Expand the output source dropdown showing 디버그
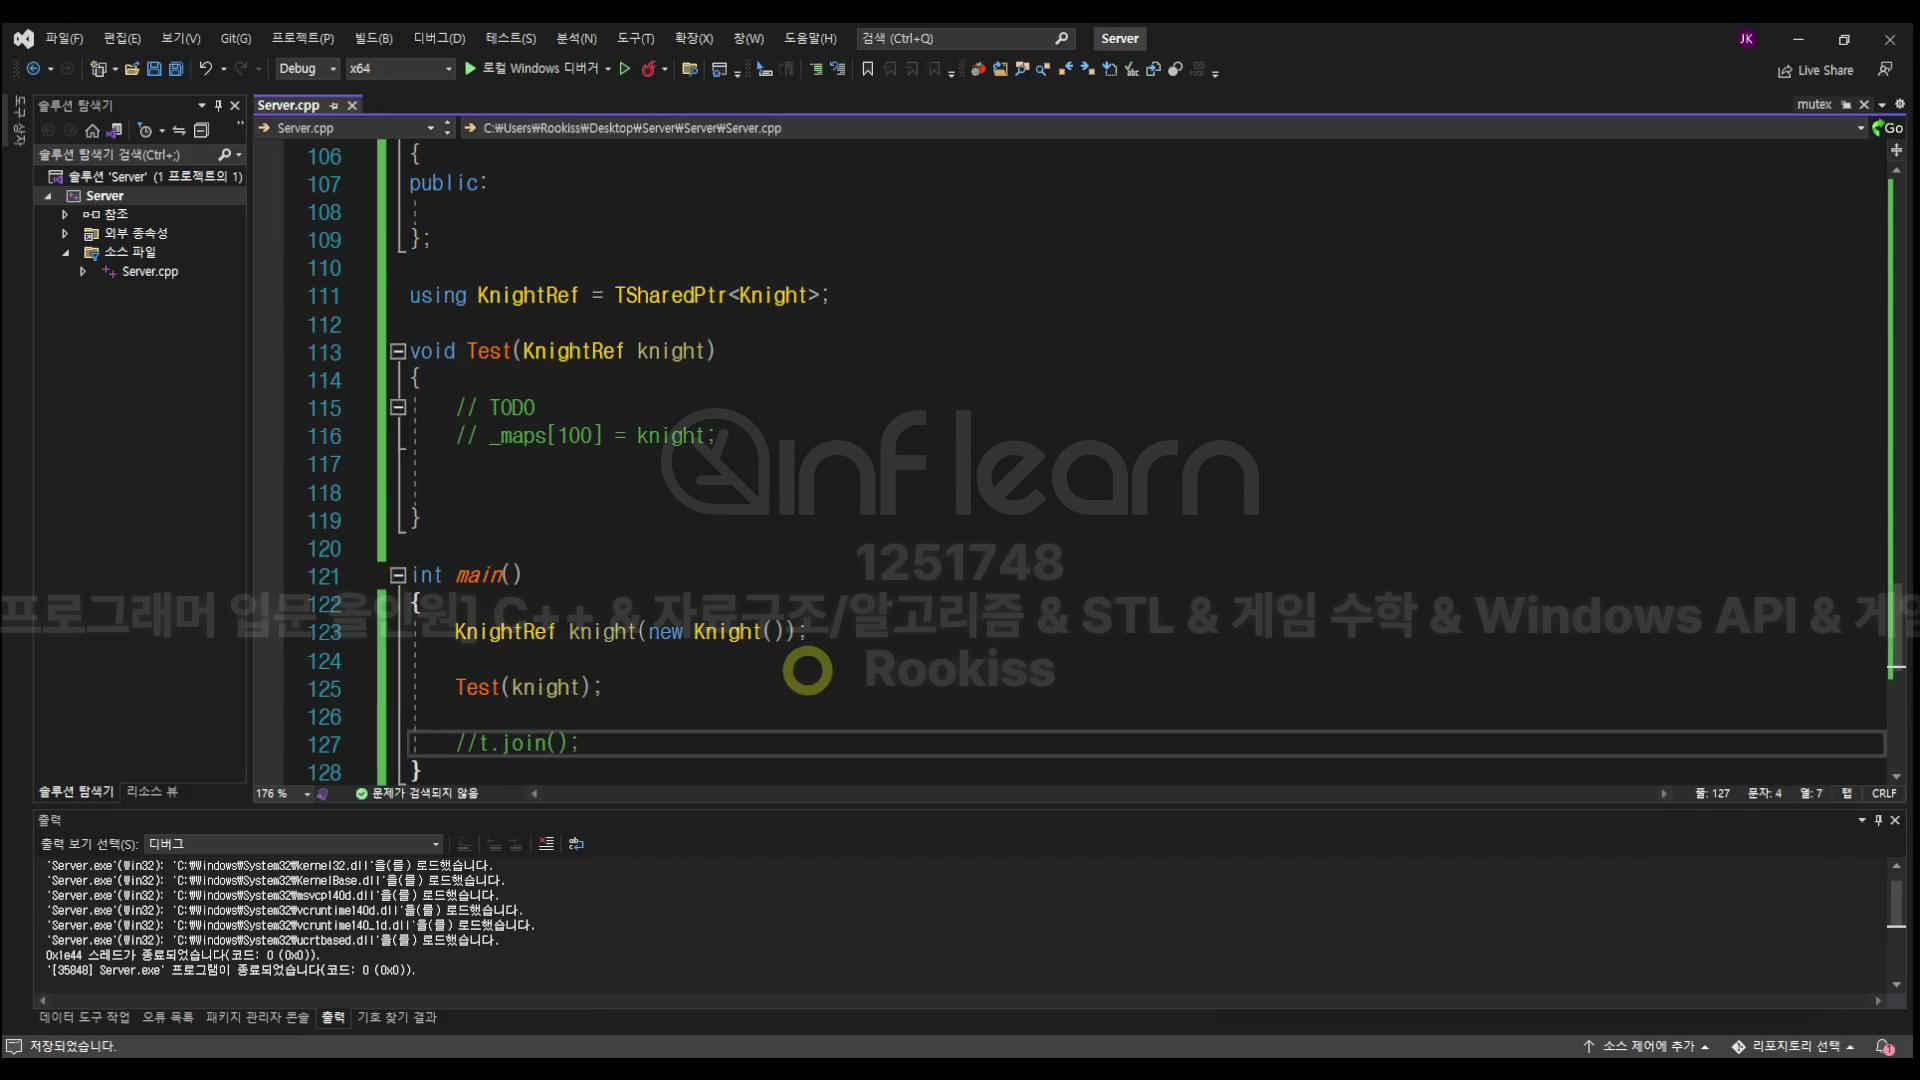The width and height of the screenshot is (1920, 1080). pyautogui.click(x=435, y=844)
